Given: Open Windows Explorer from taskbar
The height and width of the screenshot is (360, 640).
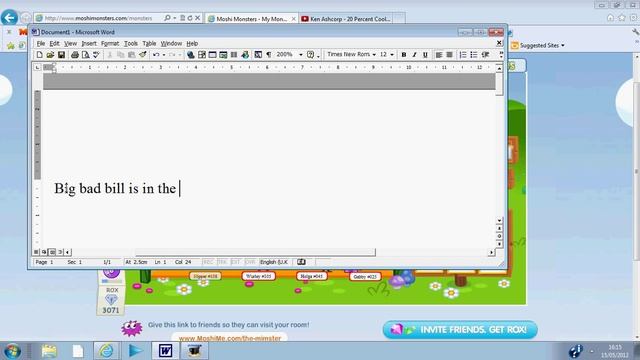Looking at the screenshot, I should [x=49, y=351].
